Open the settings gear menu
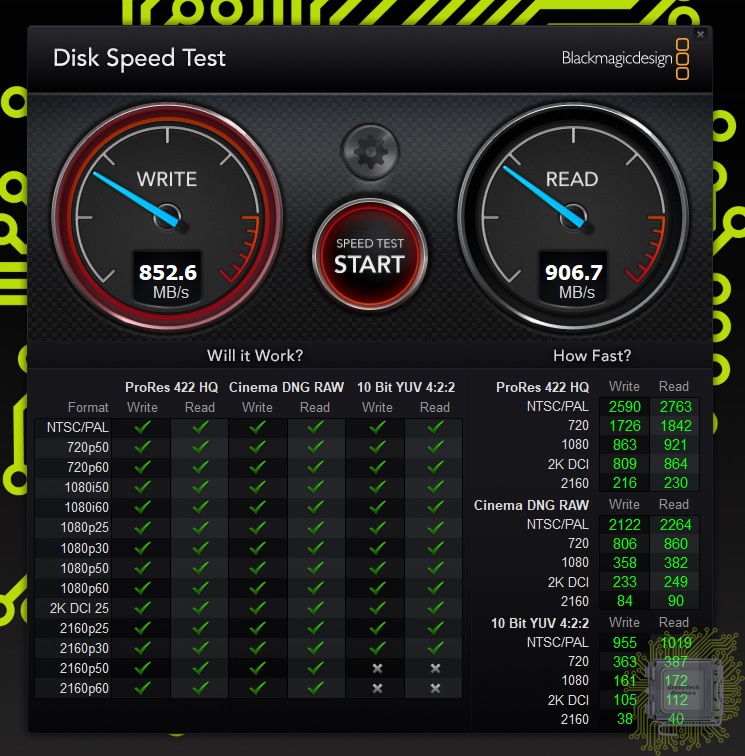 point(370,153)
